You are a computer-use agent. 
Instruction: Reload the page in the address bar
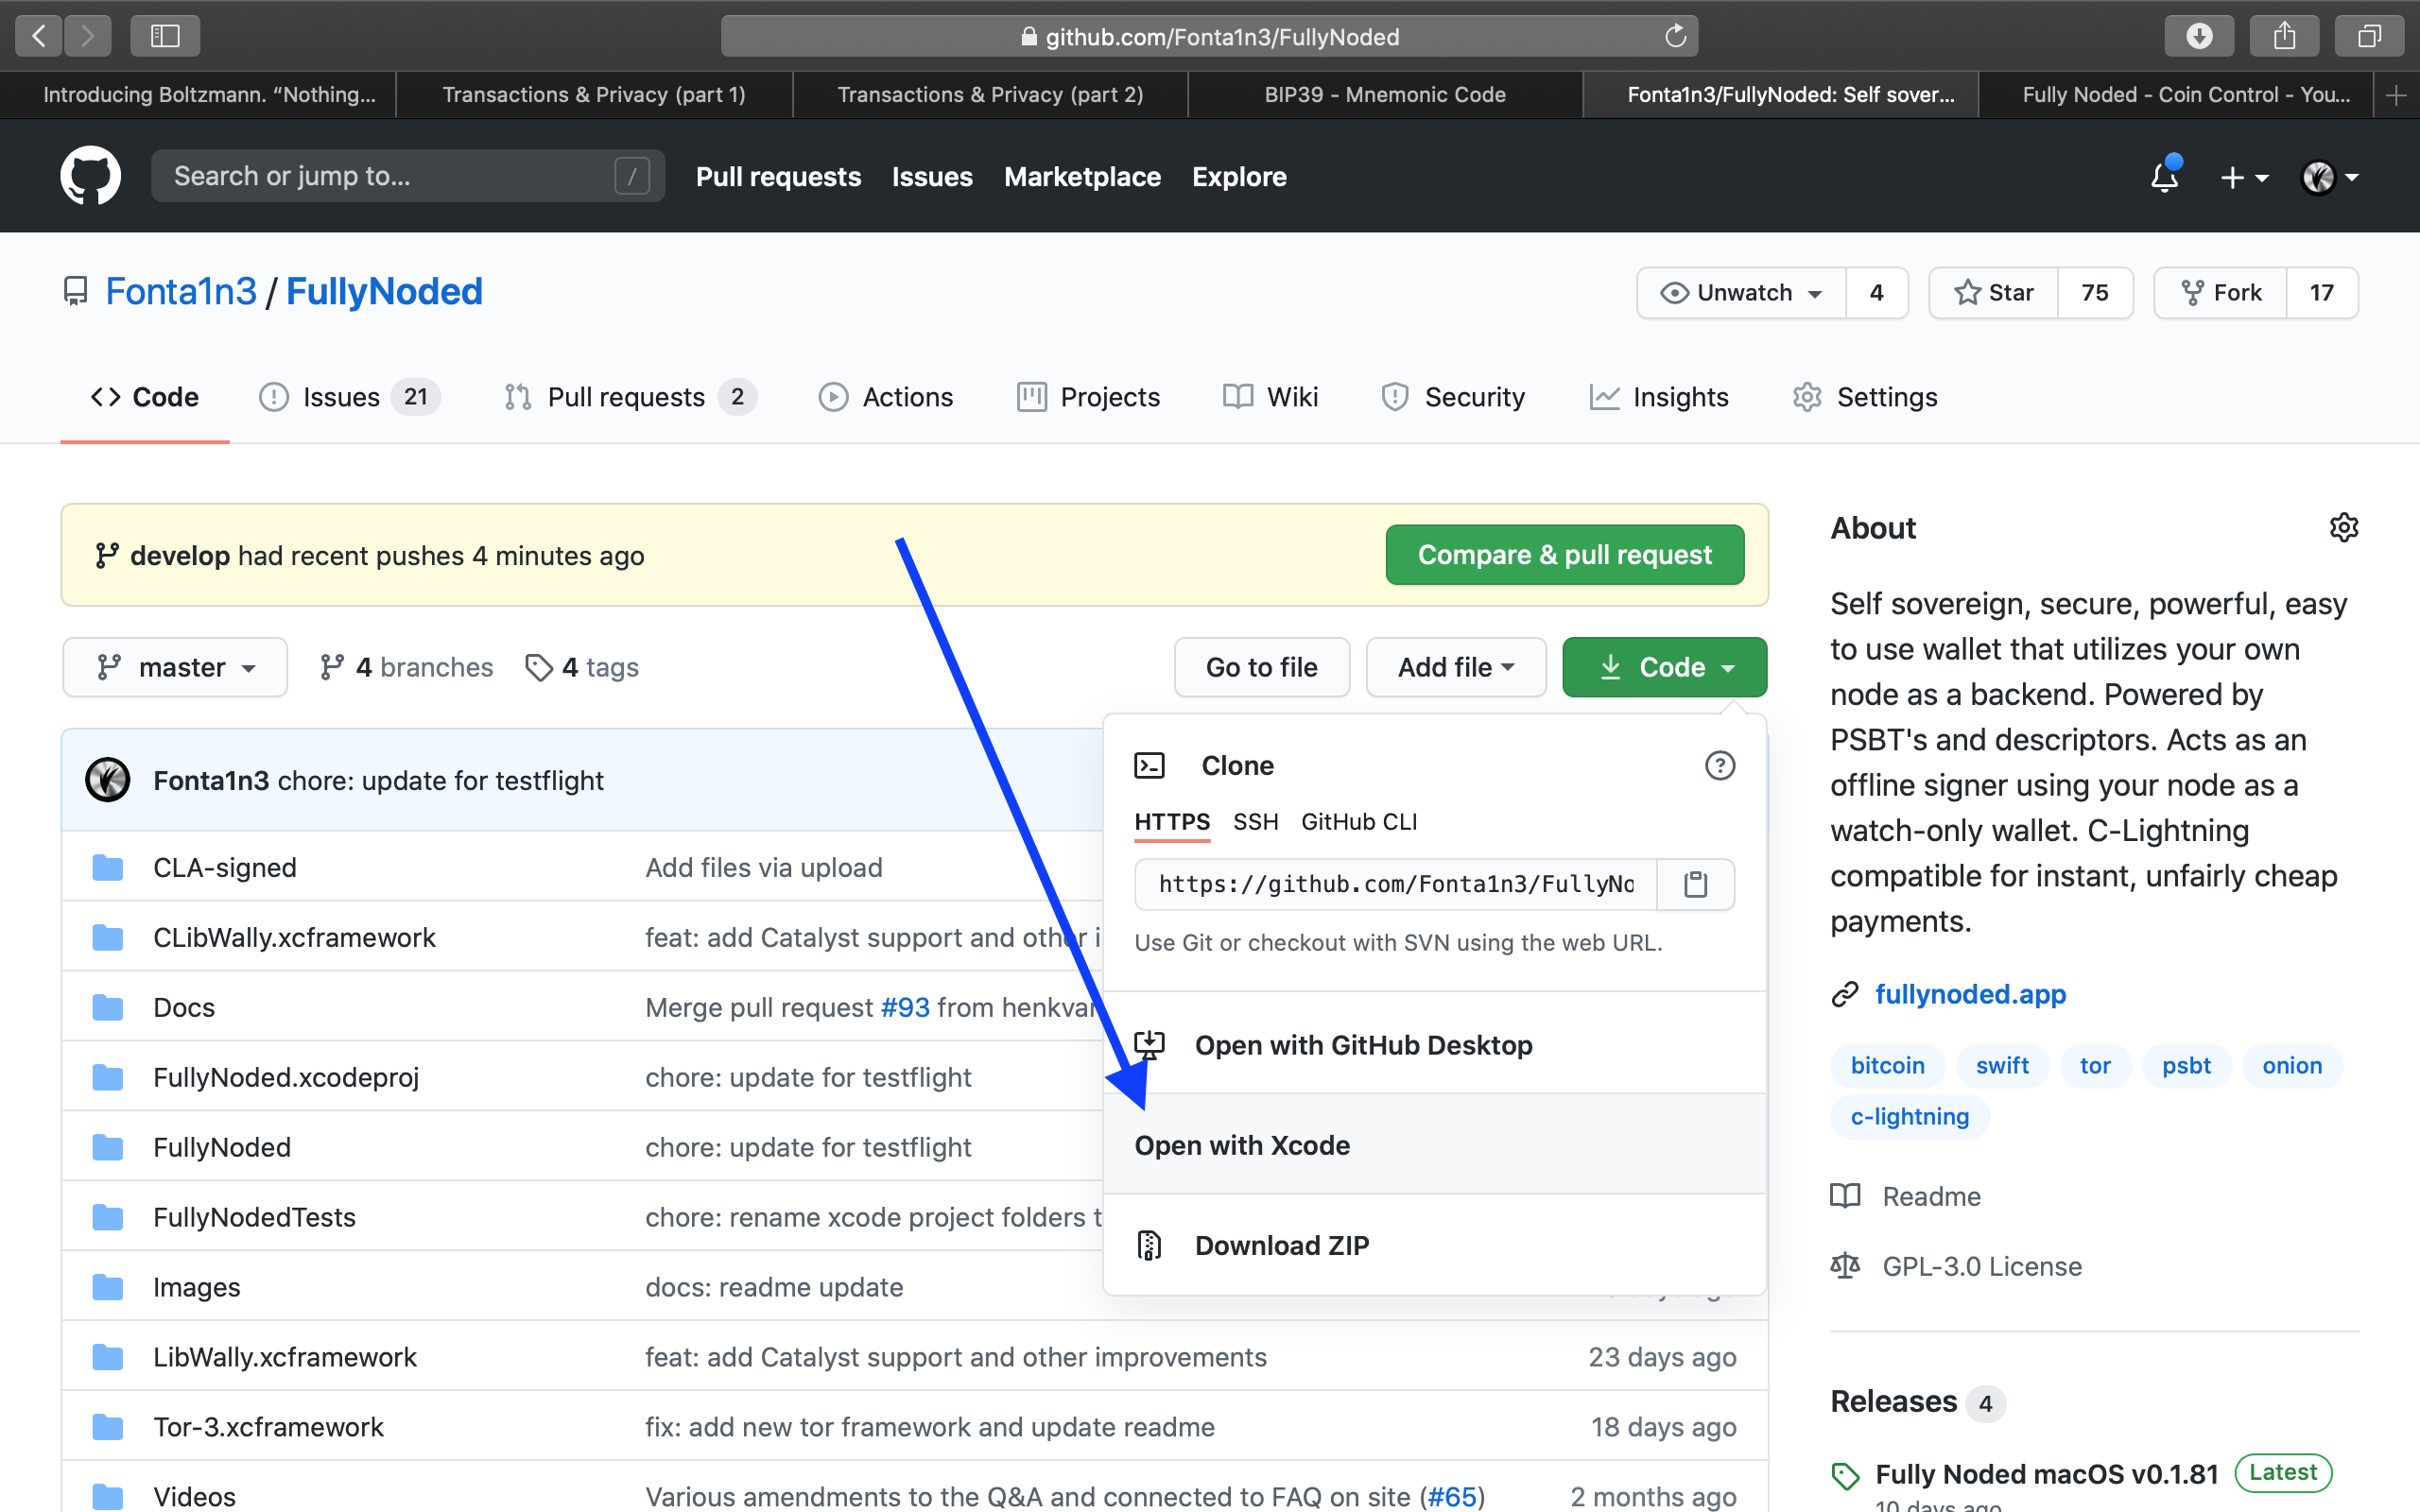pyautogui.click(x=1675, y=37)
